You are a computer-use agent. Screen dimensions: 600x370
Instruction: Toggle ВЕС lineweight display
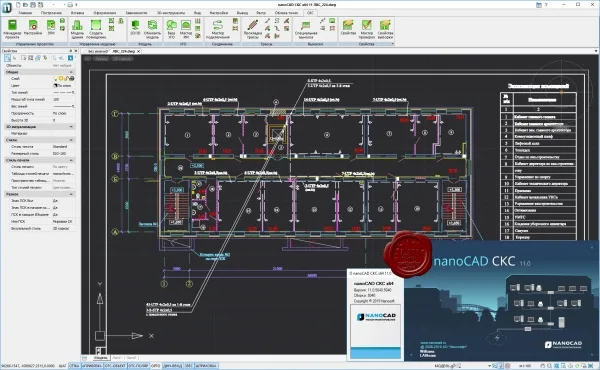pyautogui.click(x=189, y=366)
